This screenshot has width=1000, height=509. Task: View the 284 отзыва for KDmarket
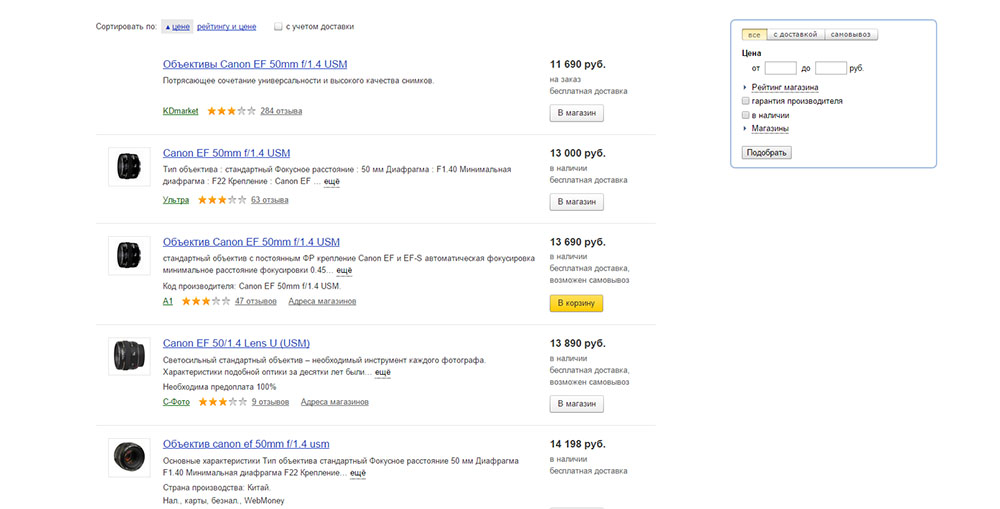click(x=281, y=111)
